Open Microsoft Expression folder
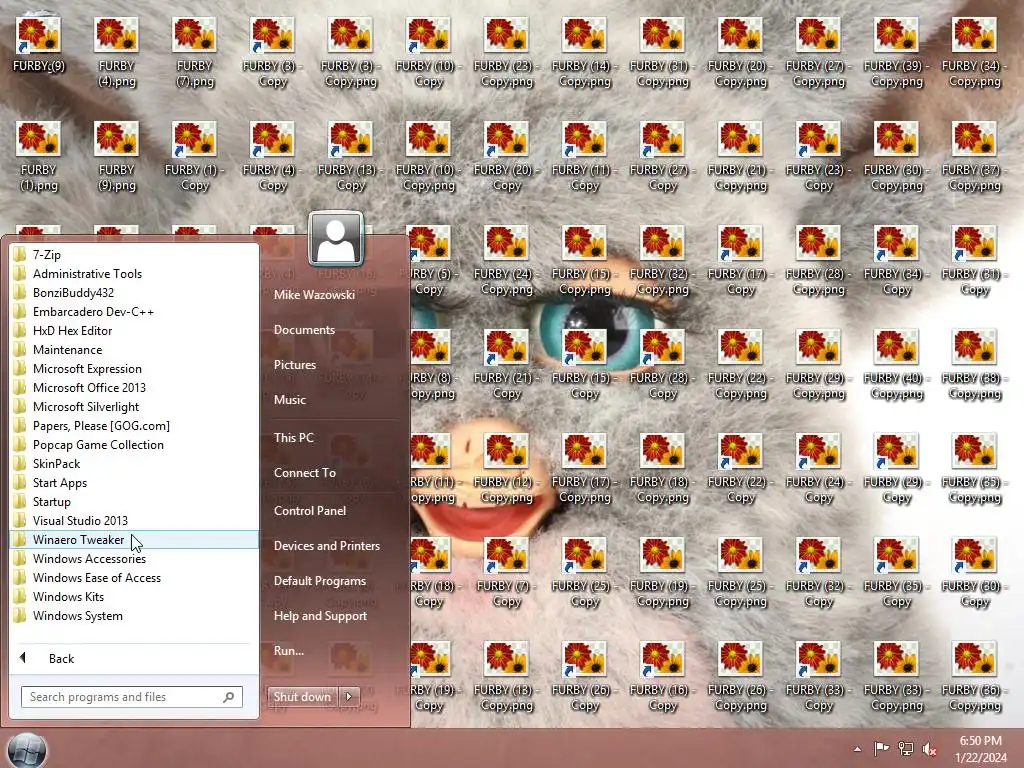This screenshot has height=768, width=1024. coord(134,368)
